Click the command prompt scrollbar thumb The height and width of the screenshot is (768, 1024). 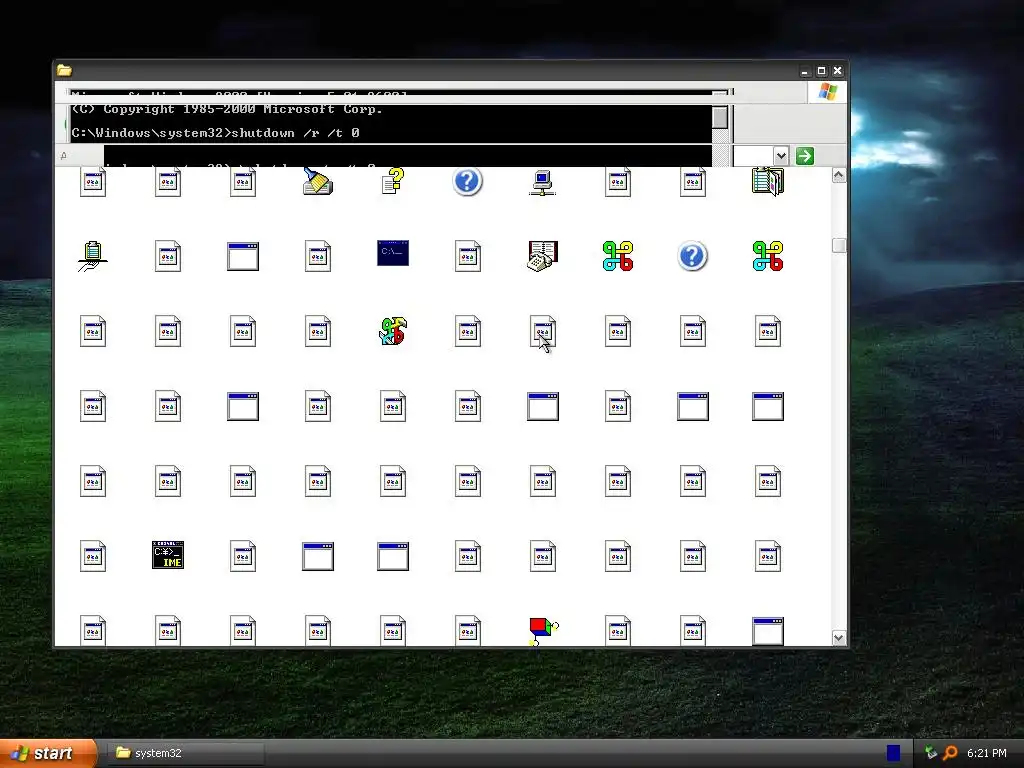pyautogui.click(x=720, y=118)
